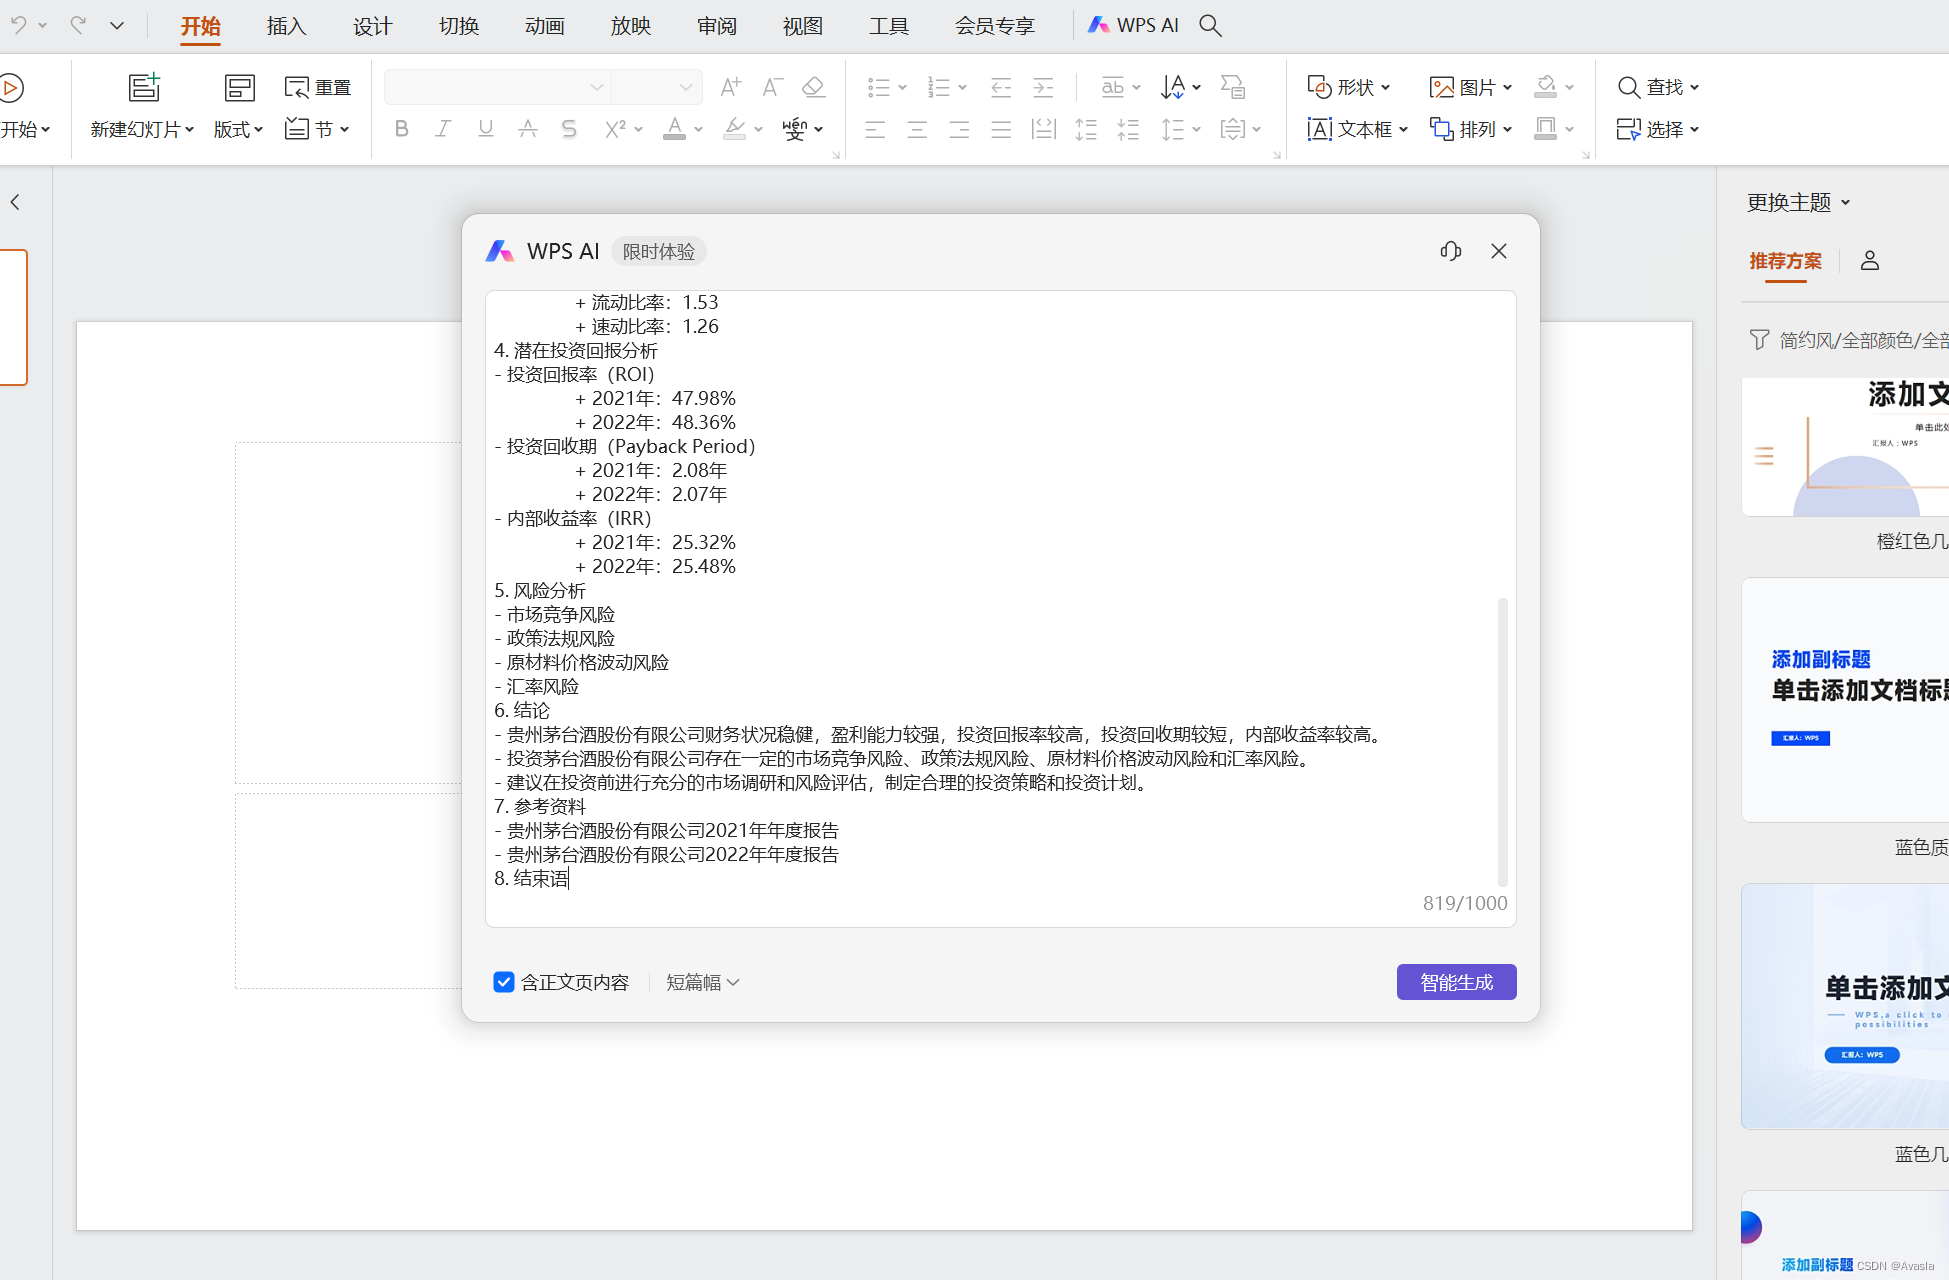
Task: Click the 选择 select button
Action: (1658, 129)
